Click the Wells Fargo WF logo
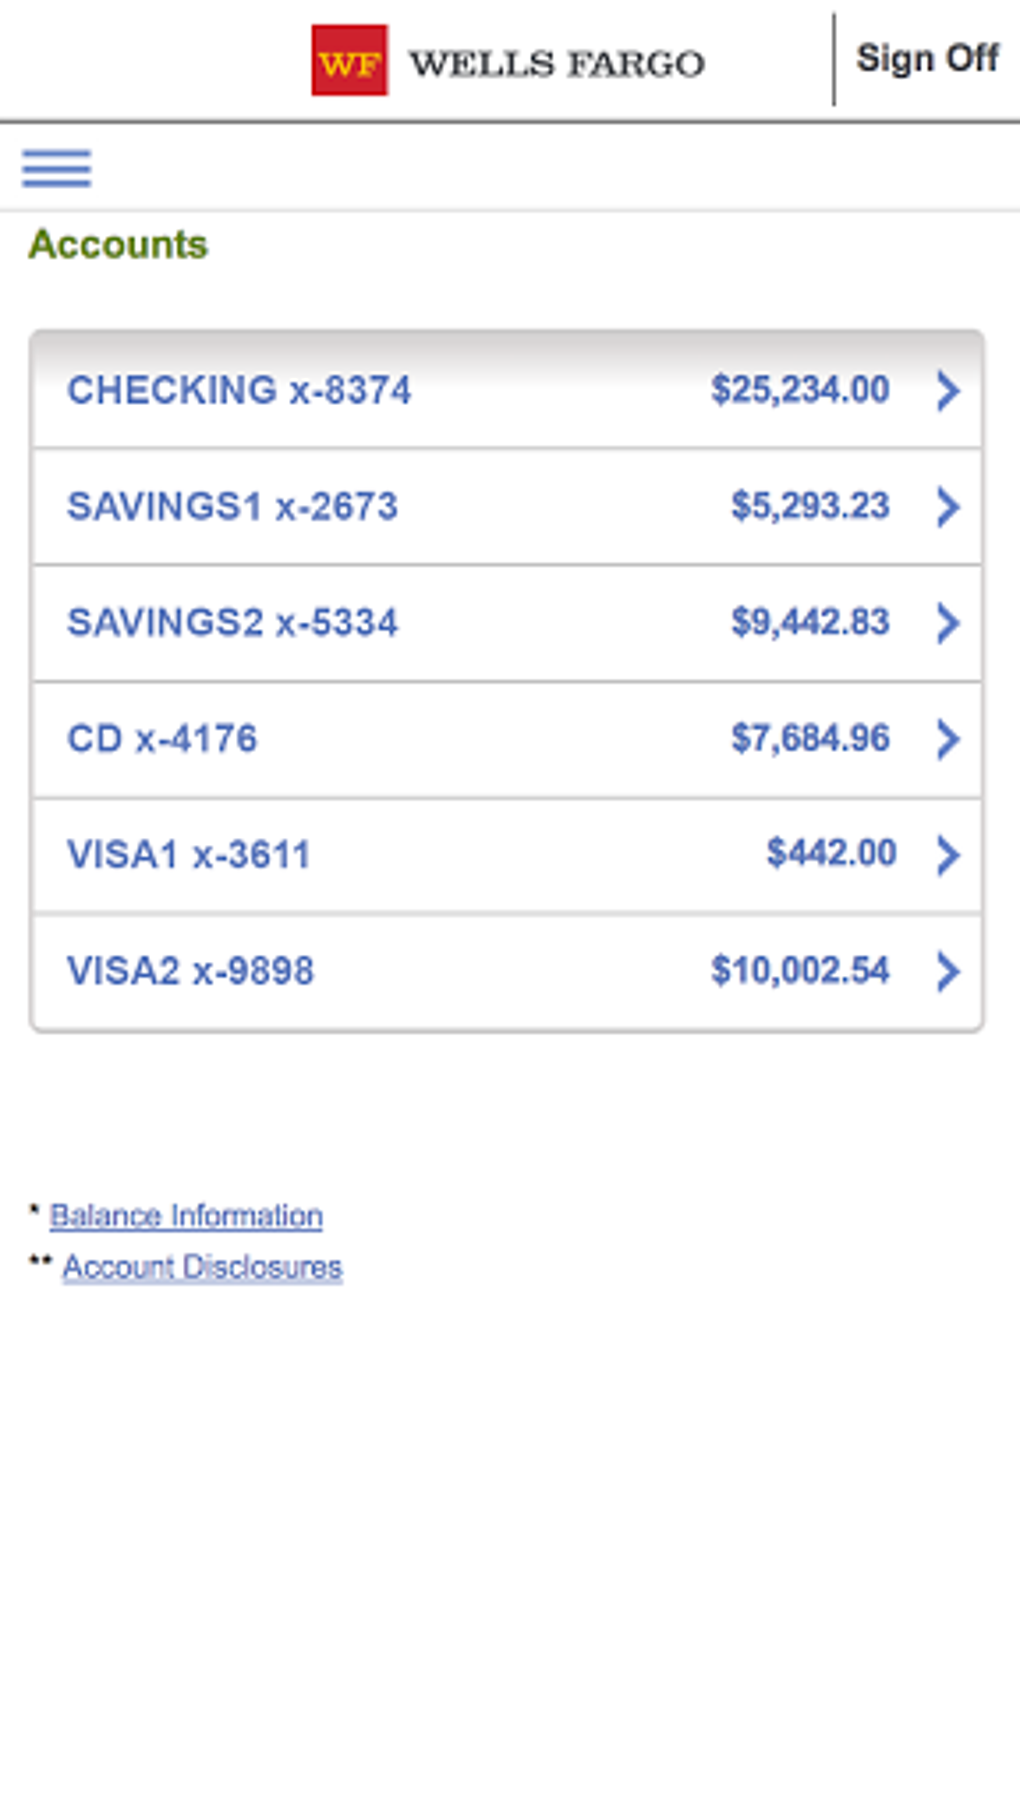This screenshot has height=1813, width=1020. tap(349, 61)
